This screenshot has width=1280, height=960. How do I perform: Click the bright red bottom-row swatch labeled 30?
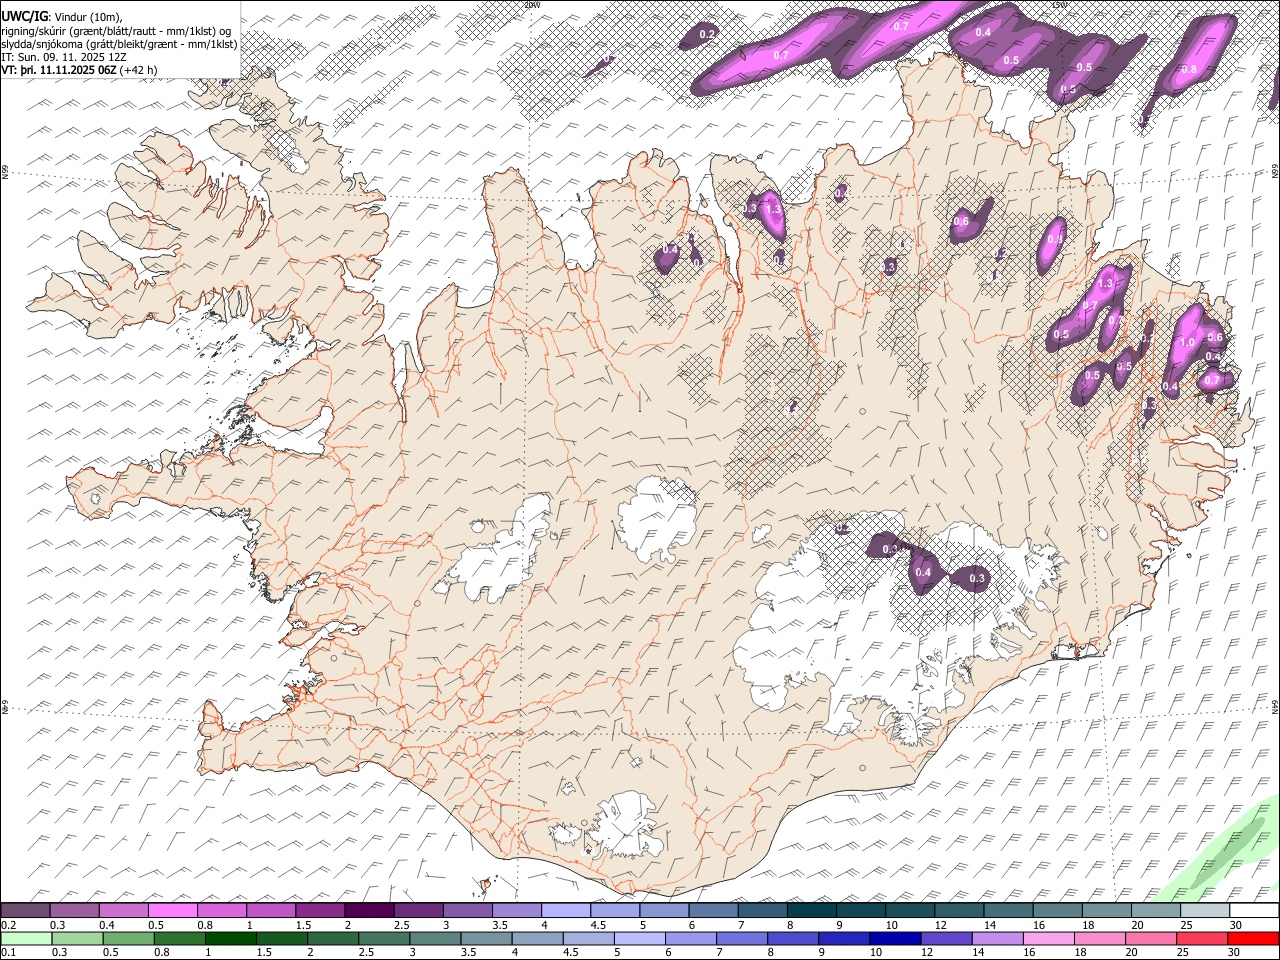pyautogui.click(x=1254, y=938)
